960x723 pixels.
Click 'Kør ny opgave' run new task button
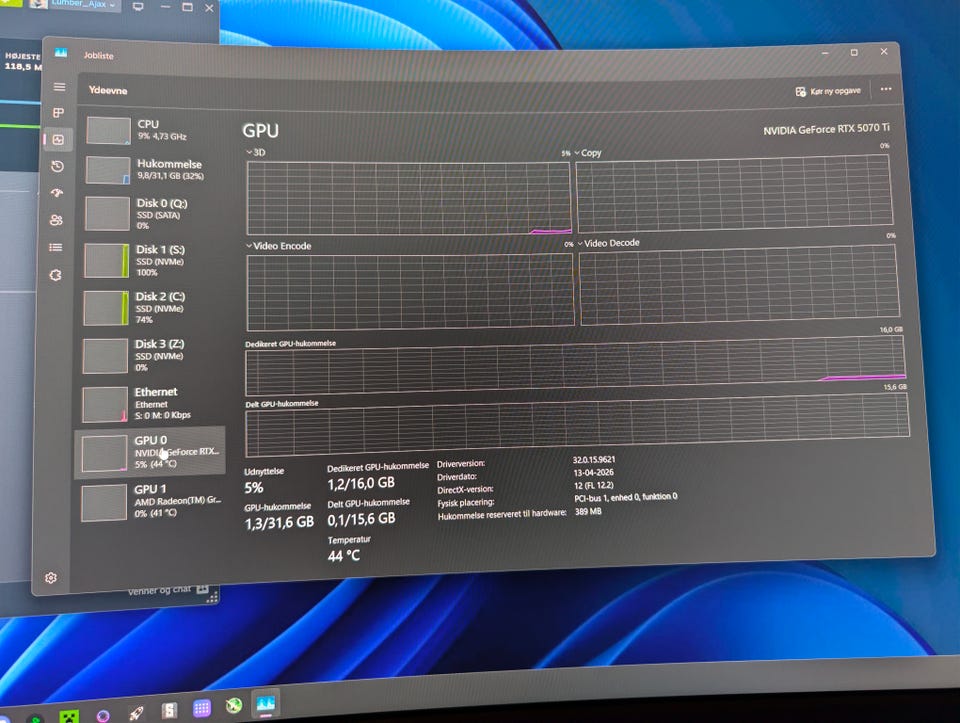(x=828, y=91)
